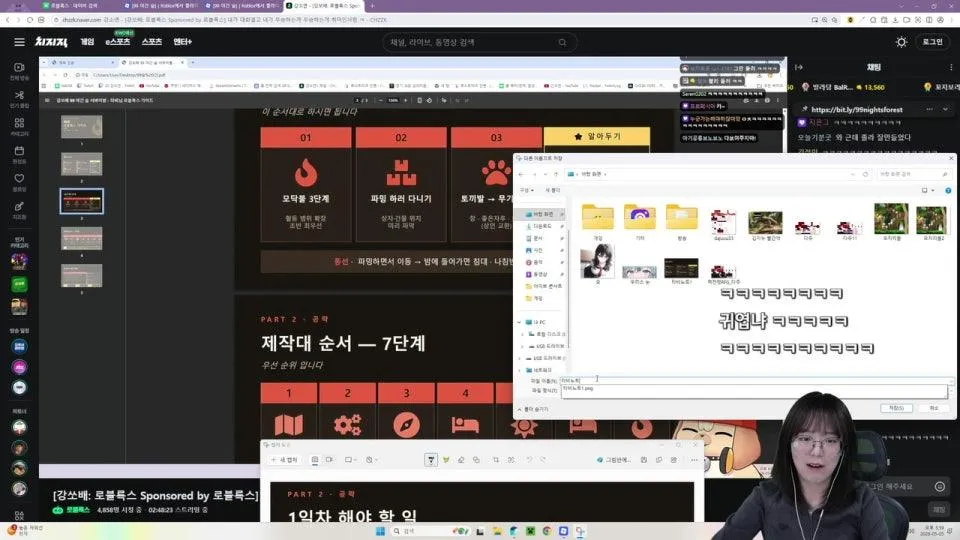Screen dimensions: 960x540
Task: Select 문서 in Save dialog sidebar
Action: tap(538, 238)
